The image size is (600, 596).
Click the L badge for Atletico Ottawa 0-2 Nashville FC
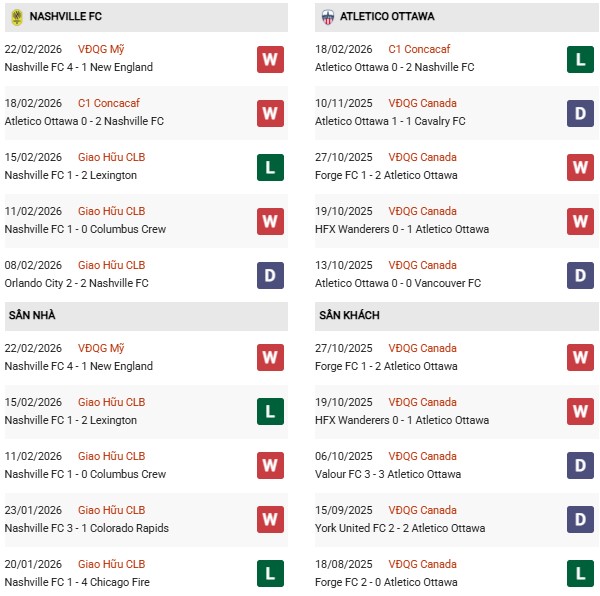(581, 59)
